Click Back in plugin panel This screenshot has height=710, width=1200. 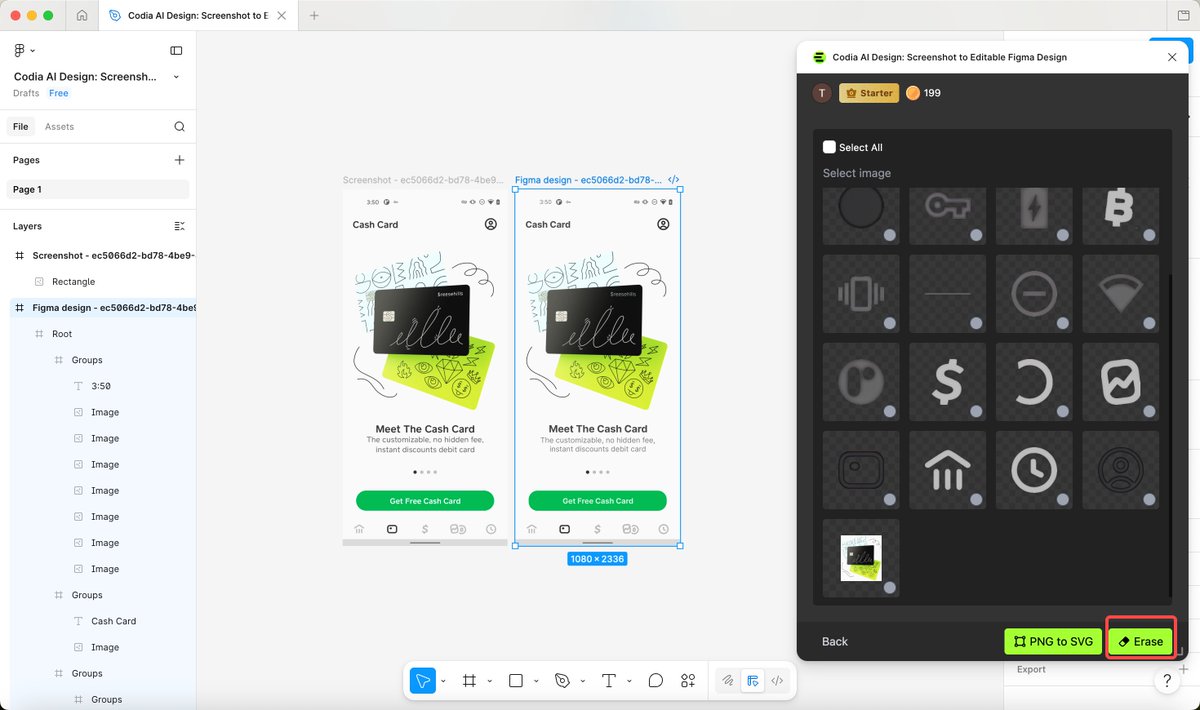pyautogui.click(x=835, y=642)
